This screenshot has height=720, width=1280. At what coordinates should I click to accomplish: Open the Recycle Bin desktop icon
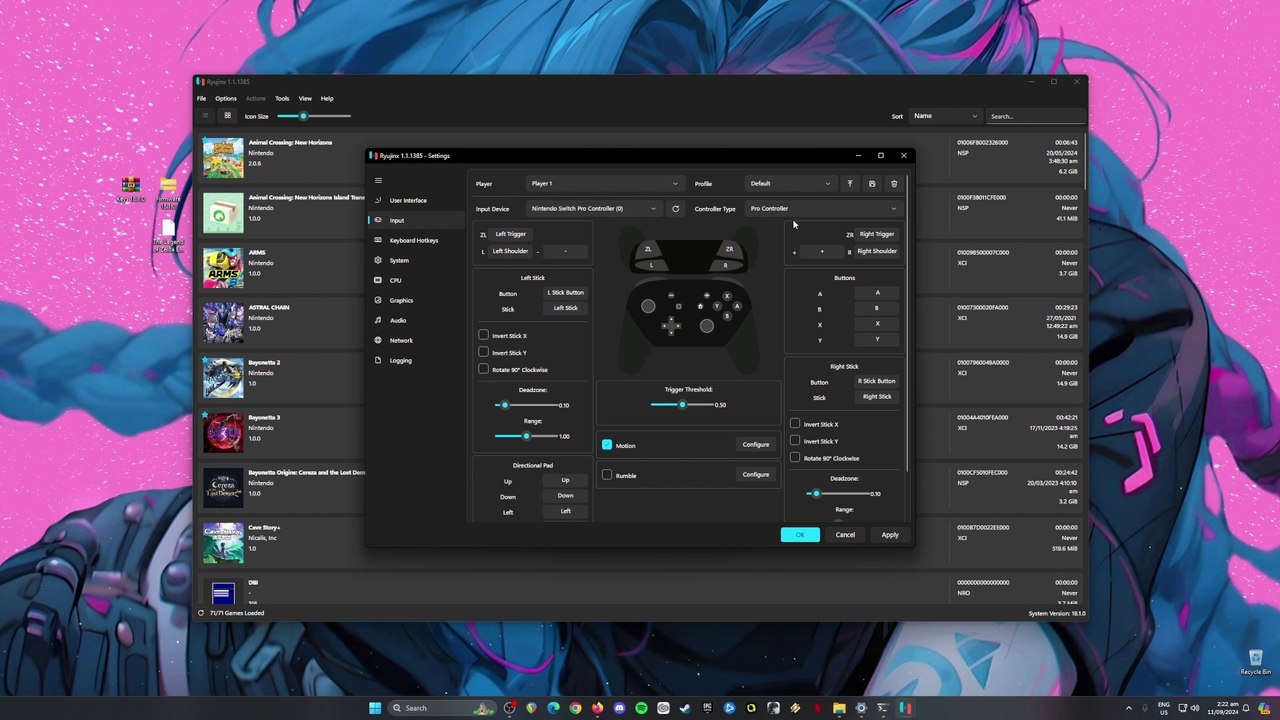1255,660
